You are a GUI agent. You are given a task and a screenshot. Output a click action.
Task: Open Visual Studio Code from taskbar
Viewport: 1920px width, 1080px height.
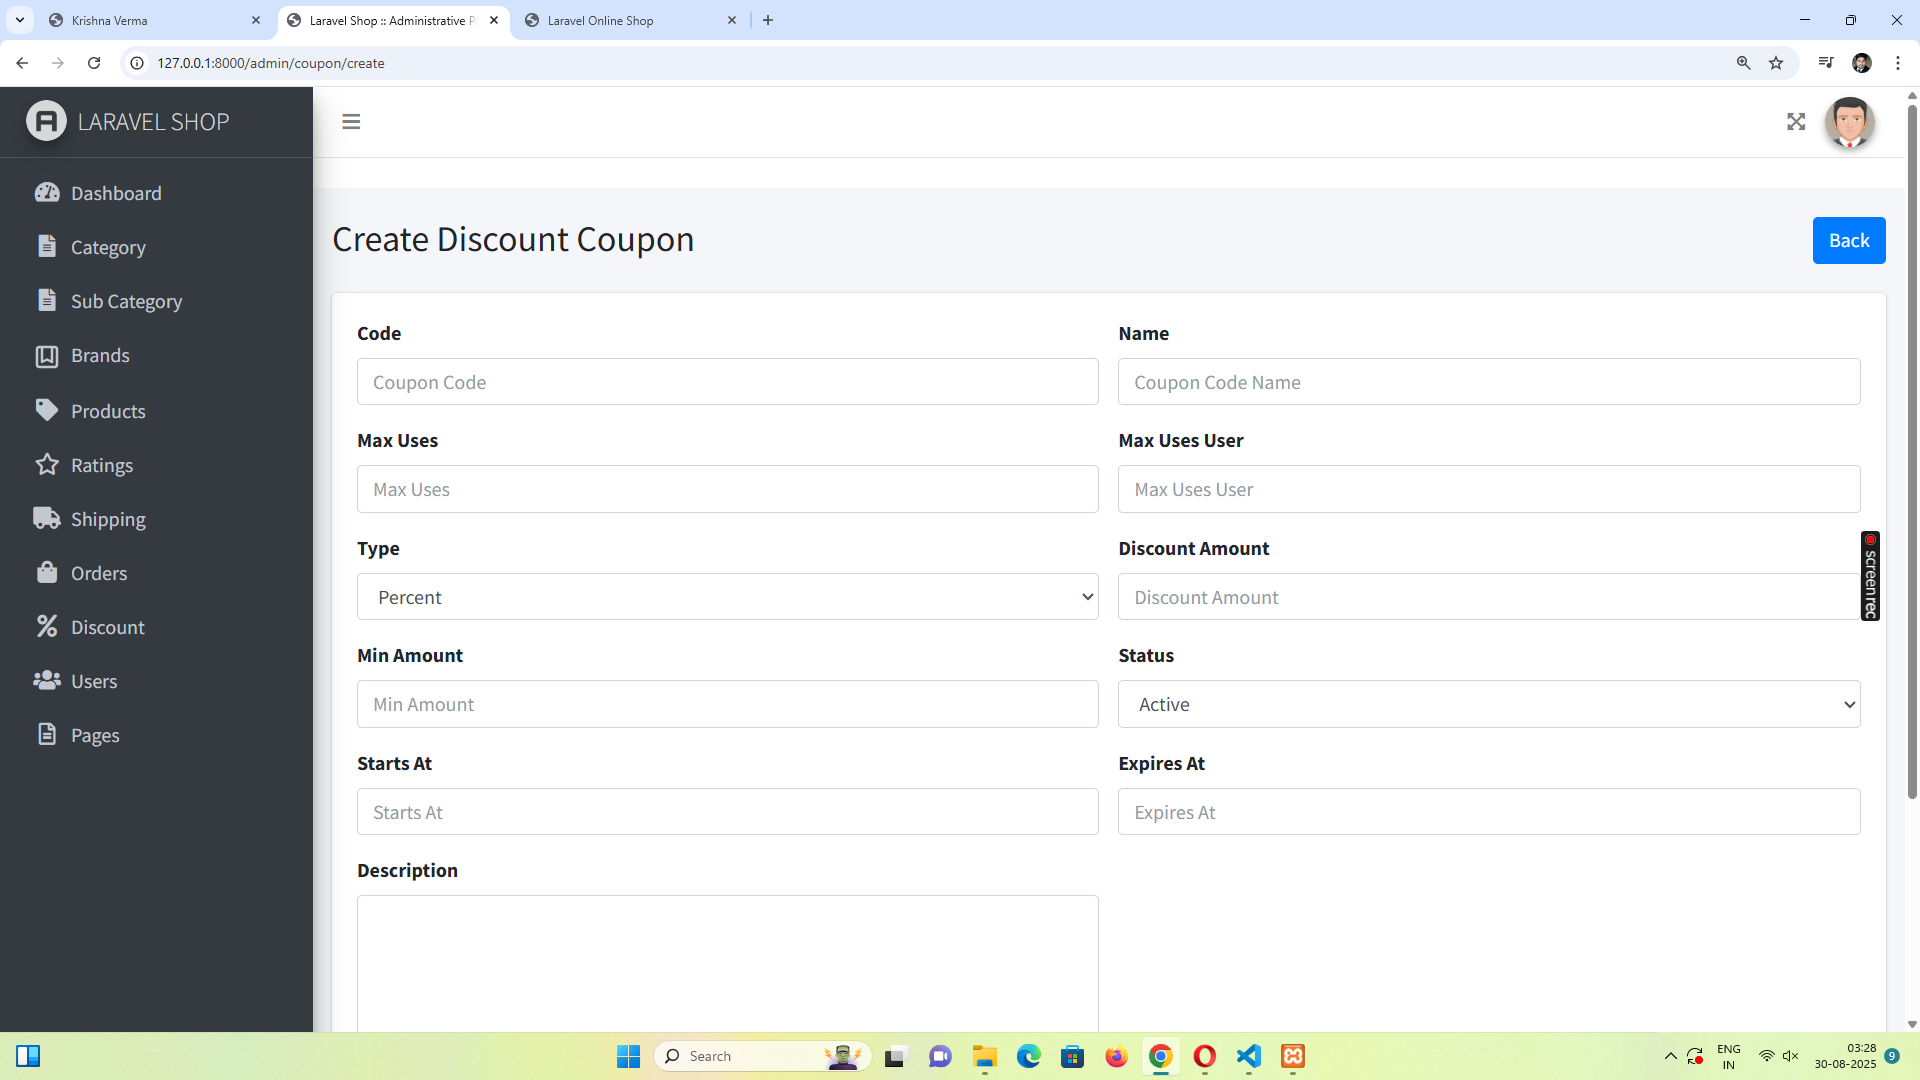click(1249, 1056)
